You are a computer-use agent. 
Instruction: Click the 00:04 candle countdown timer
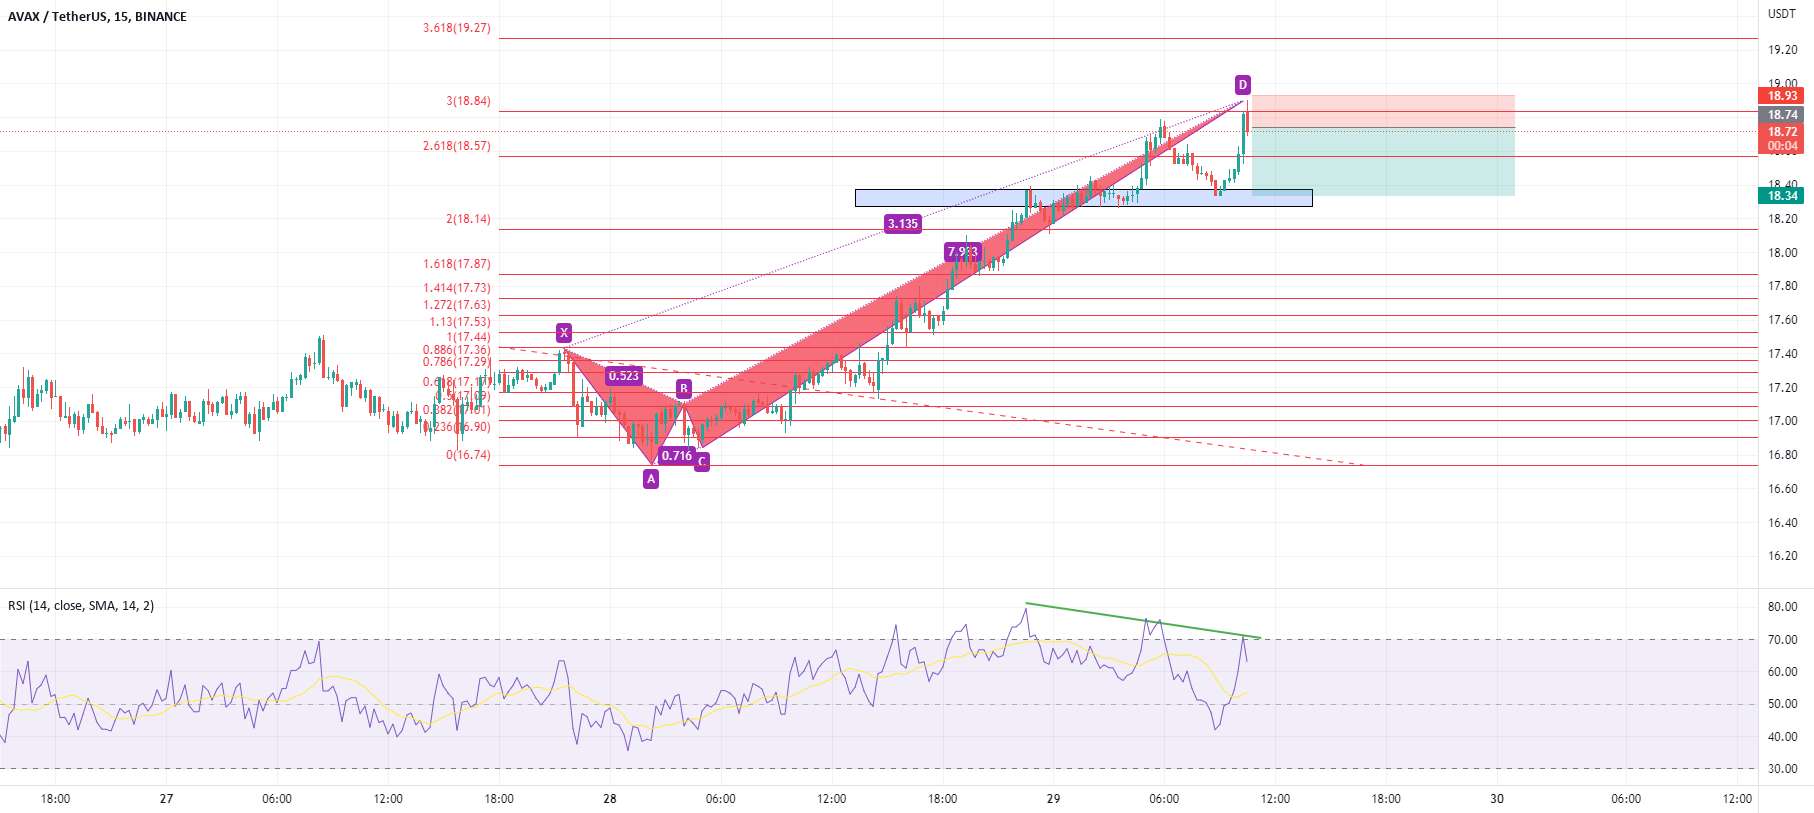pos(1782,146)
